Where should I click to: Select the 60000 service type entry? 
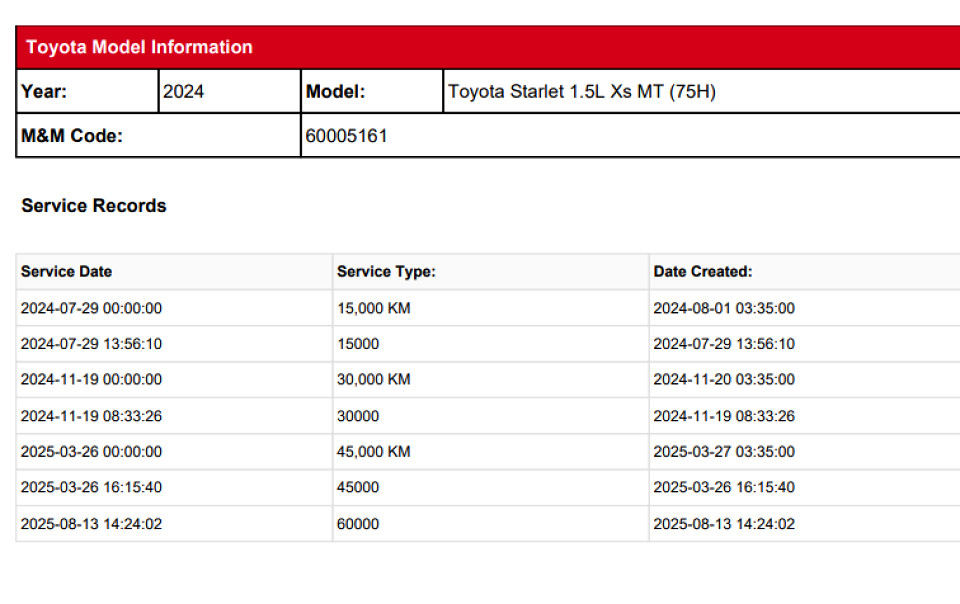pos(358,524)
